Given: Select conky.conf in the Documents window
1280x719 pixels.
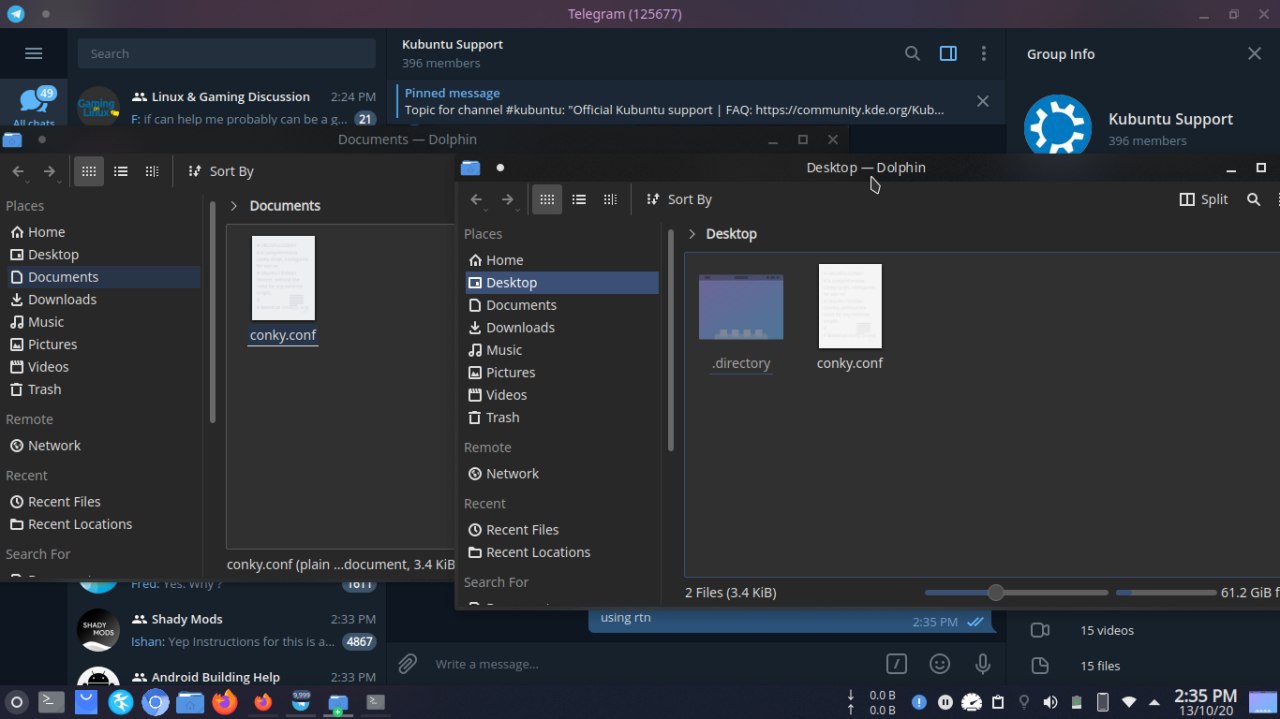Looking at the screenshot, I should click(283, 290).
